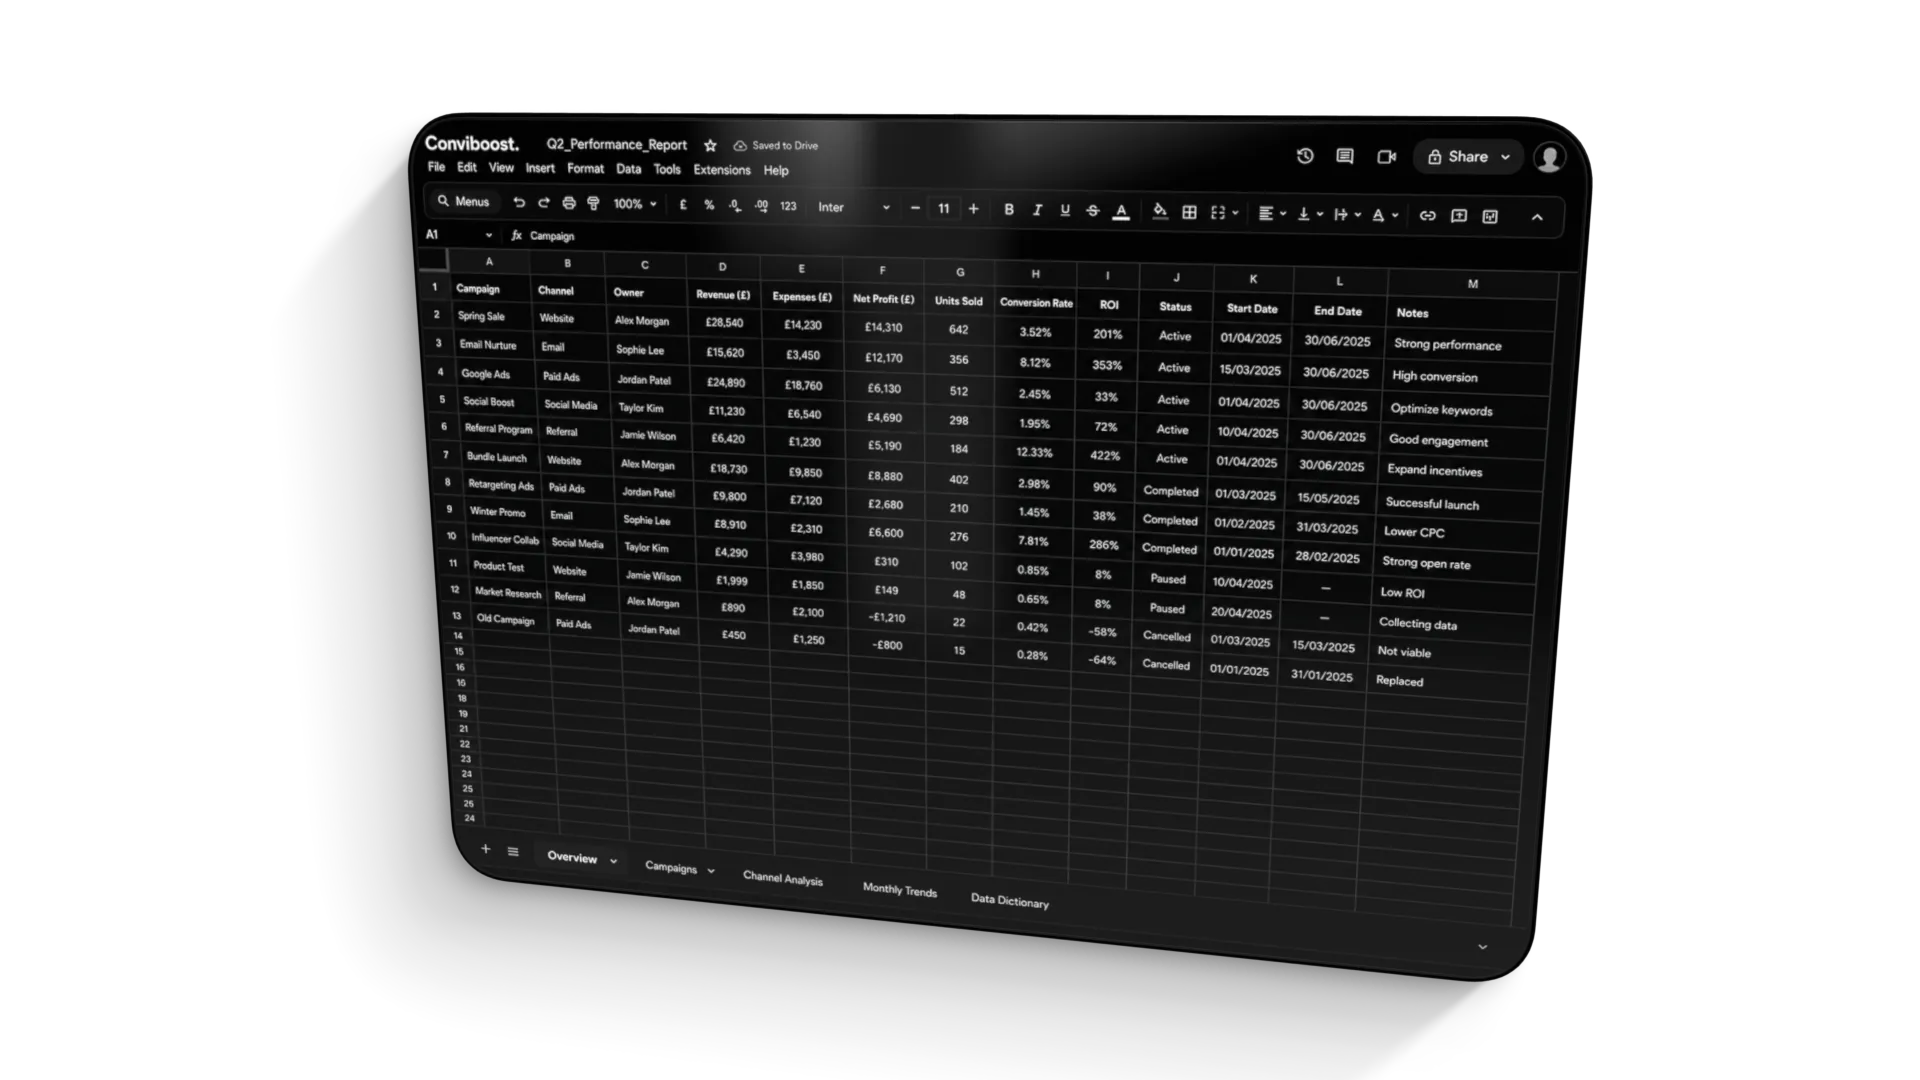Switch to the Channel Analysis sheet tab

(x=782, y=878)
